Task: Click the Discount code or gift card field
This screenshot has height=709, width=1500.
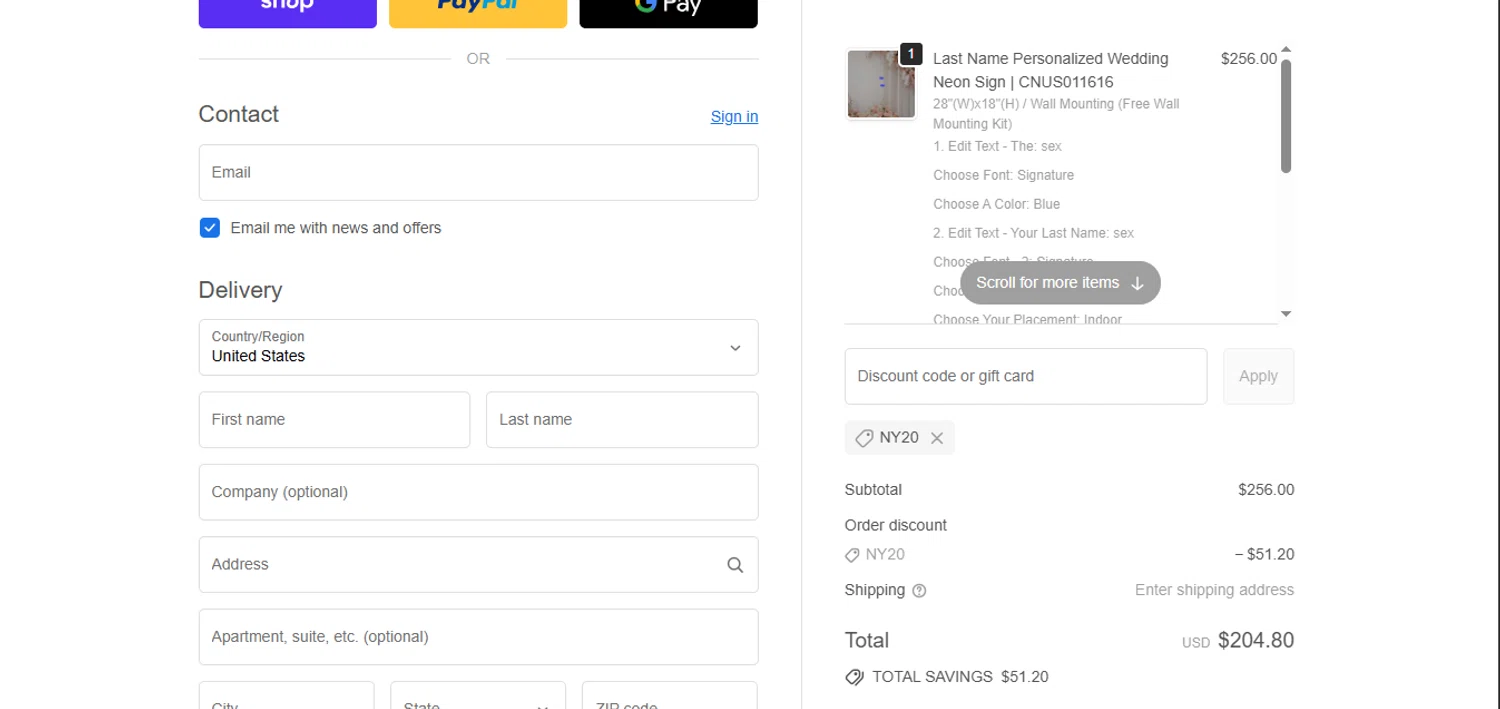Action: 1026,376
